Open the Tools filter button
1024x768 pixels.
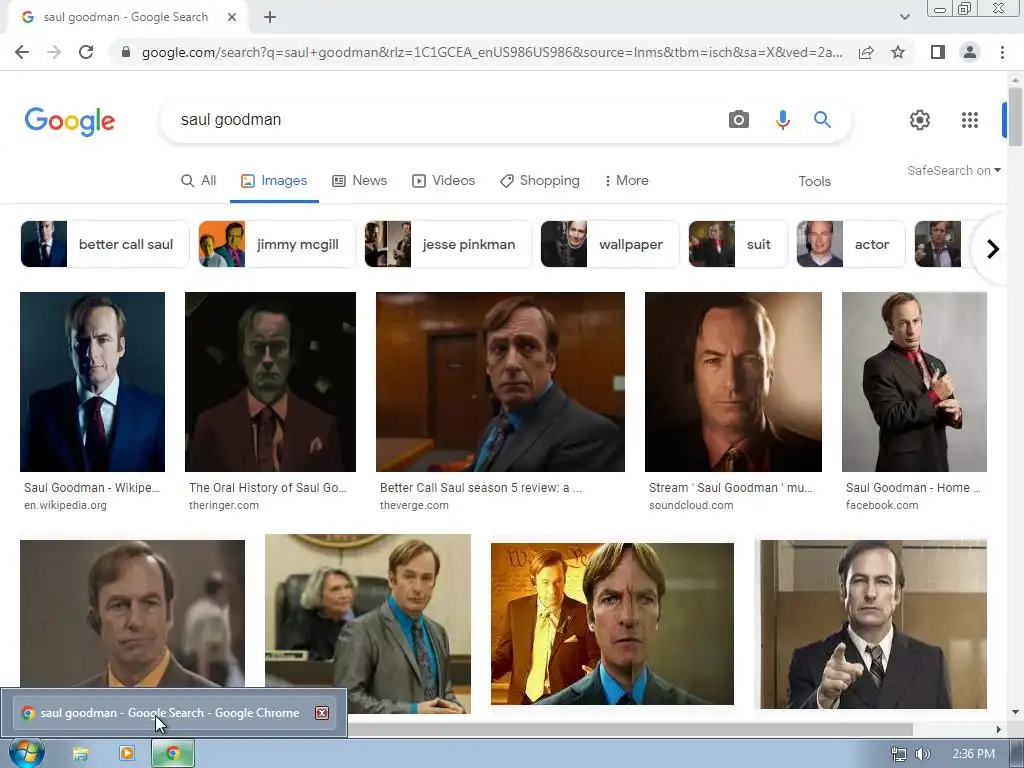pyautogui.click(x=814, y=181)
